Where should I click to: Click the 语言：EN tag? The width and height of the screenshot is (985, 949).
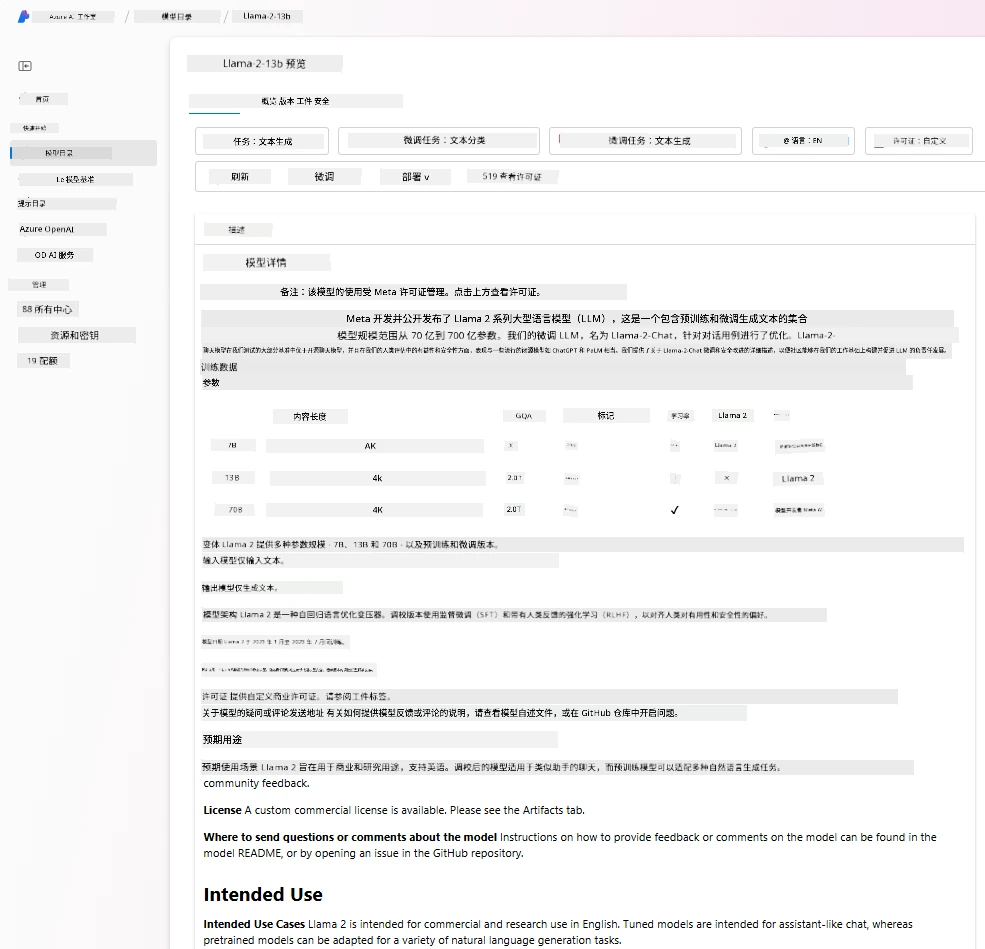click(803, 141)
